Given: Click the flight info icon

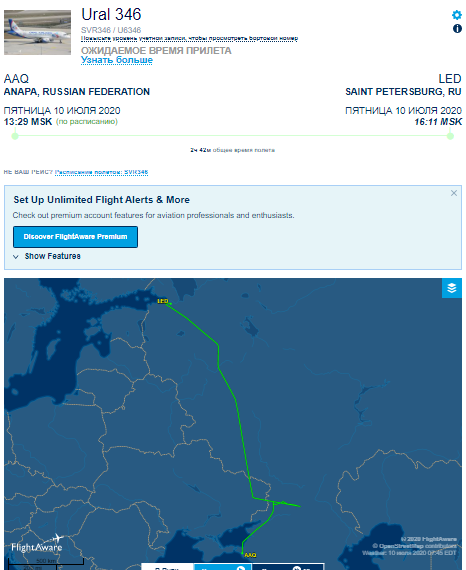Looking at the screenshot, I should click(457, 29).
